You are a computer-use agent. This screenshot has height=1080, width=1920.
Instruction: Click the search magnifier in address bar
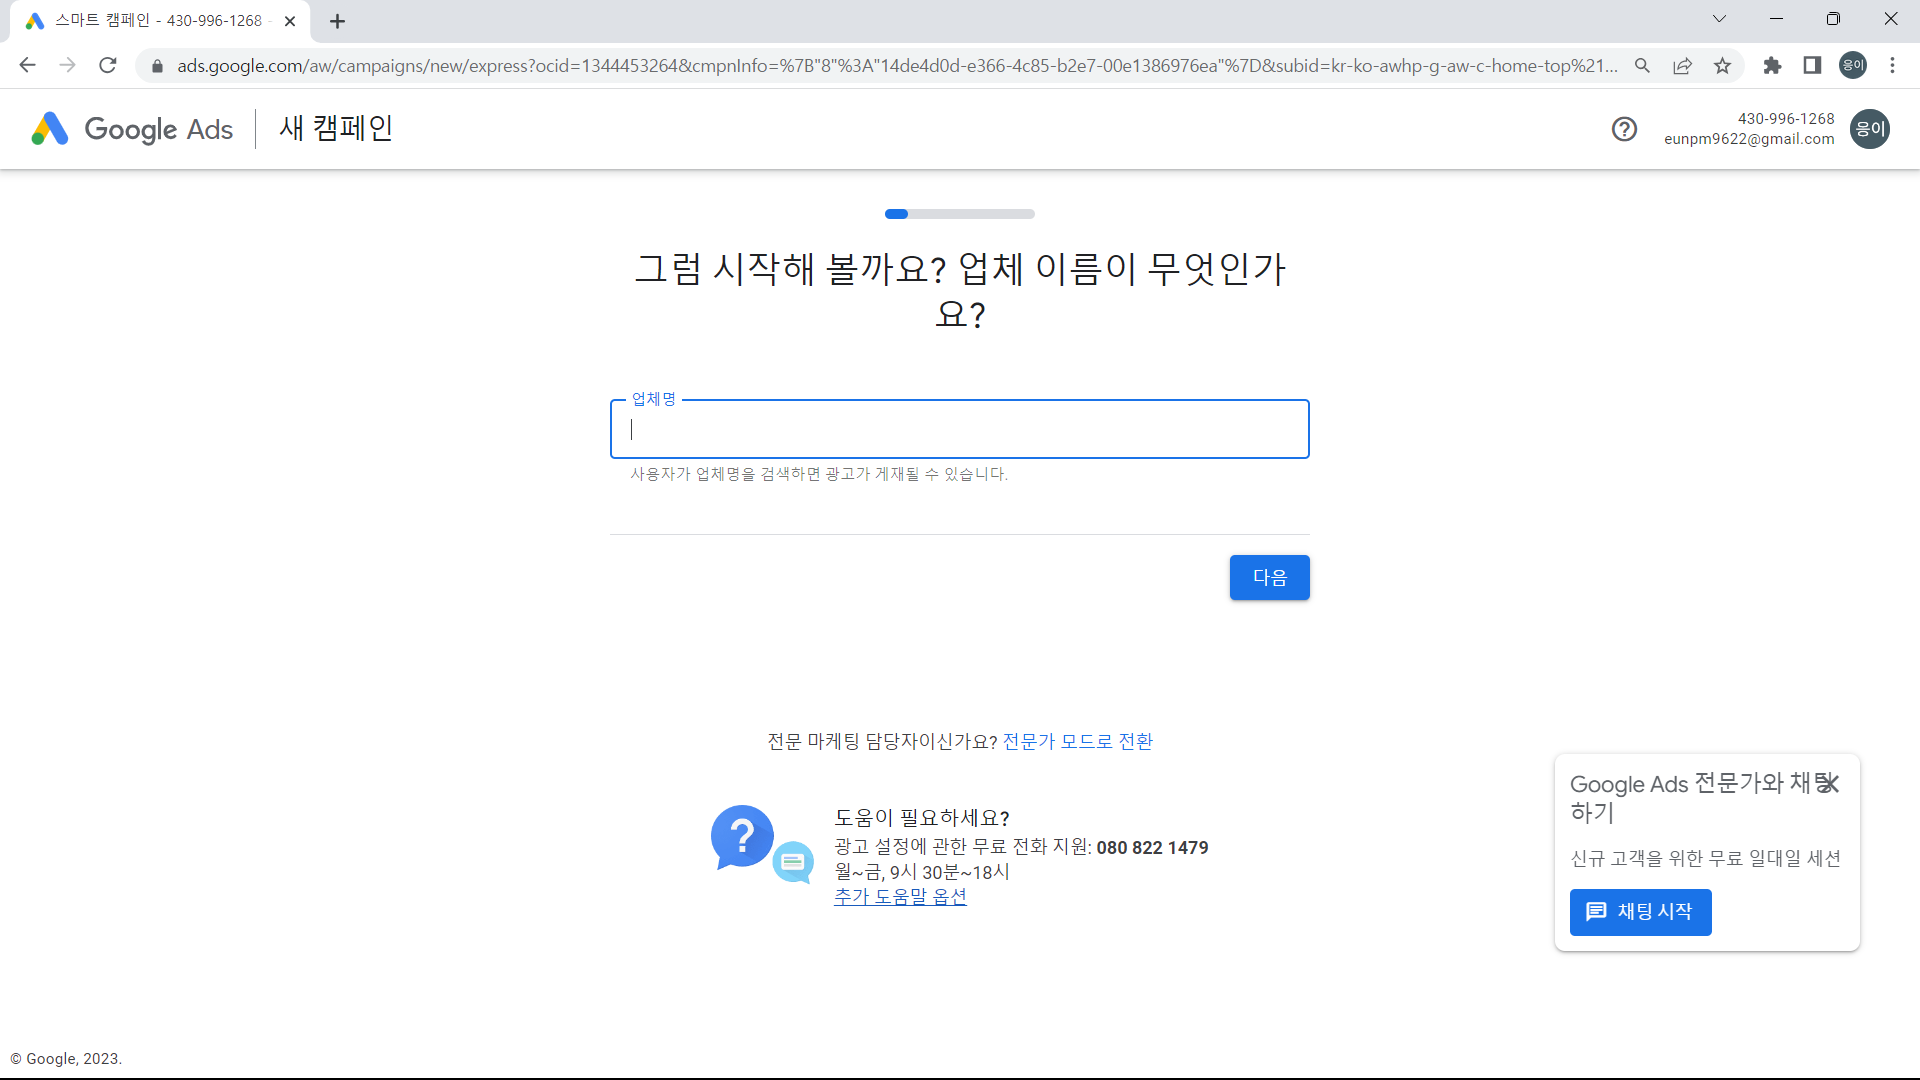coord(1643,65)
